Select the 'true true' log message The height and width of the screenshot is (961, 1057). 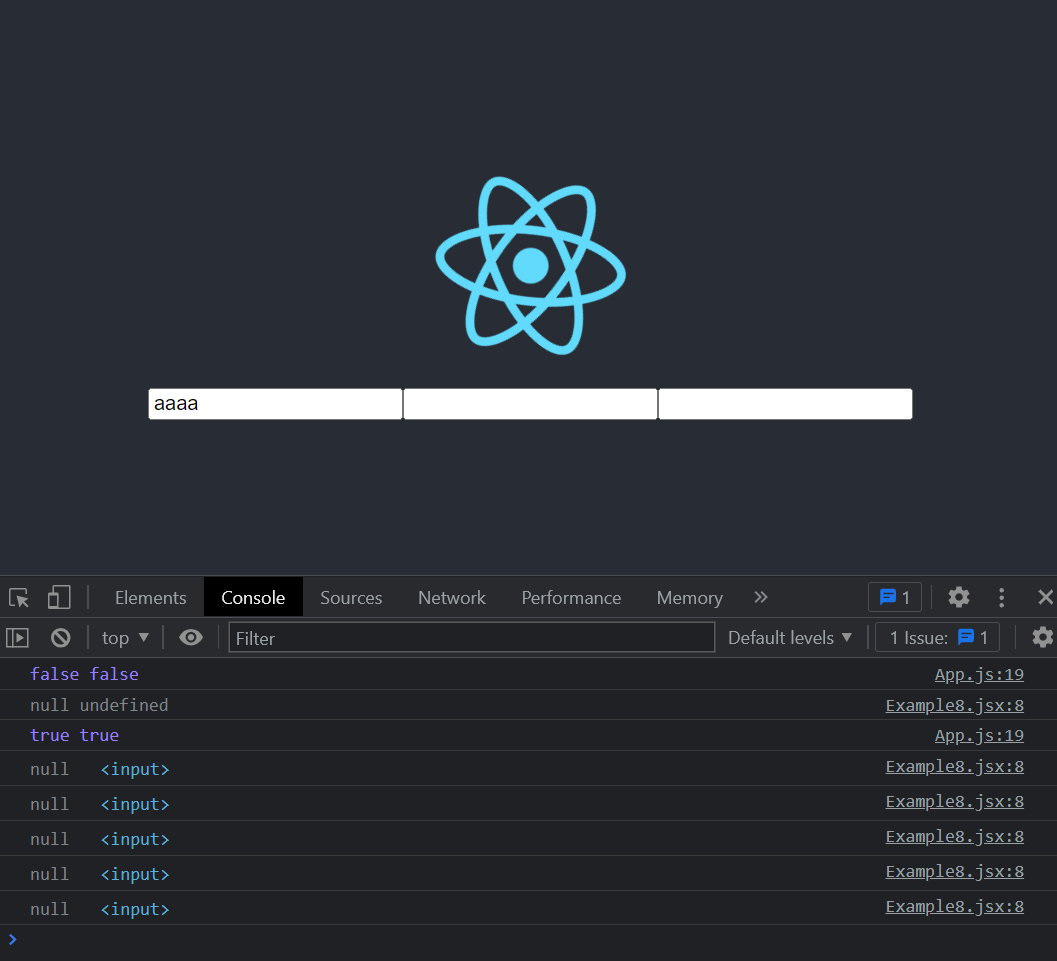pos(74,736)
